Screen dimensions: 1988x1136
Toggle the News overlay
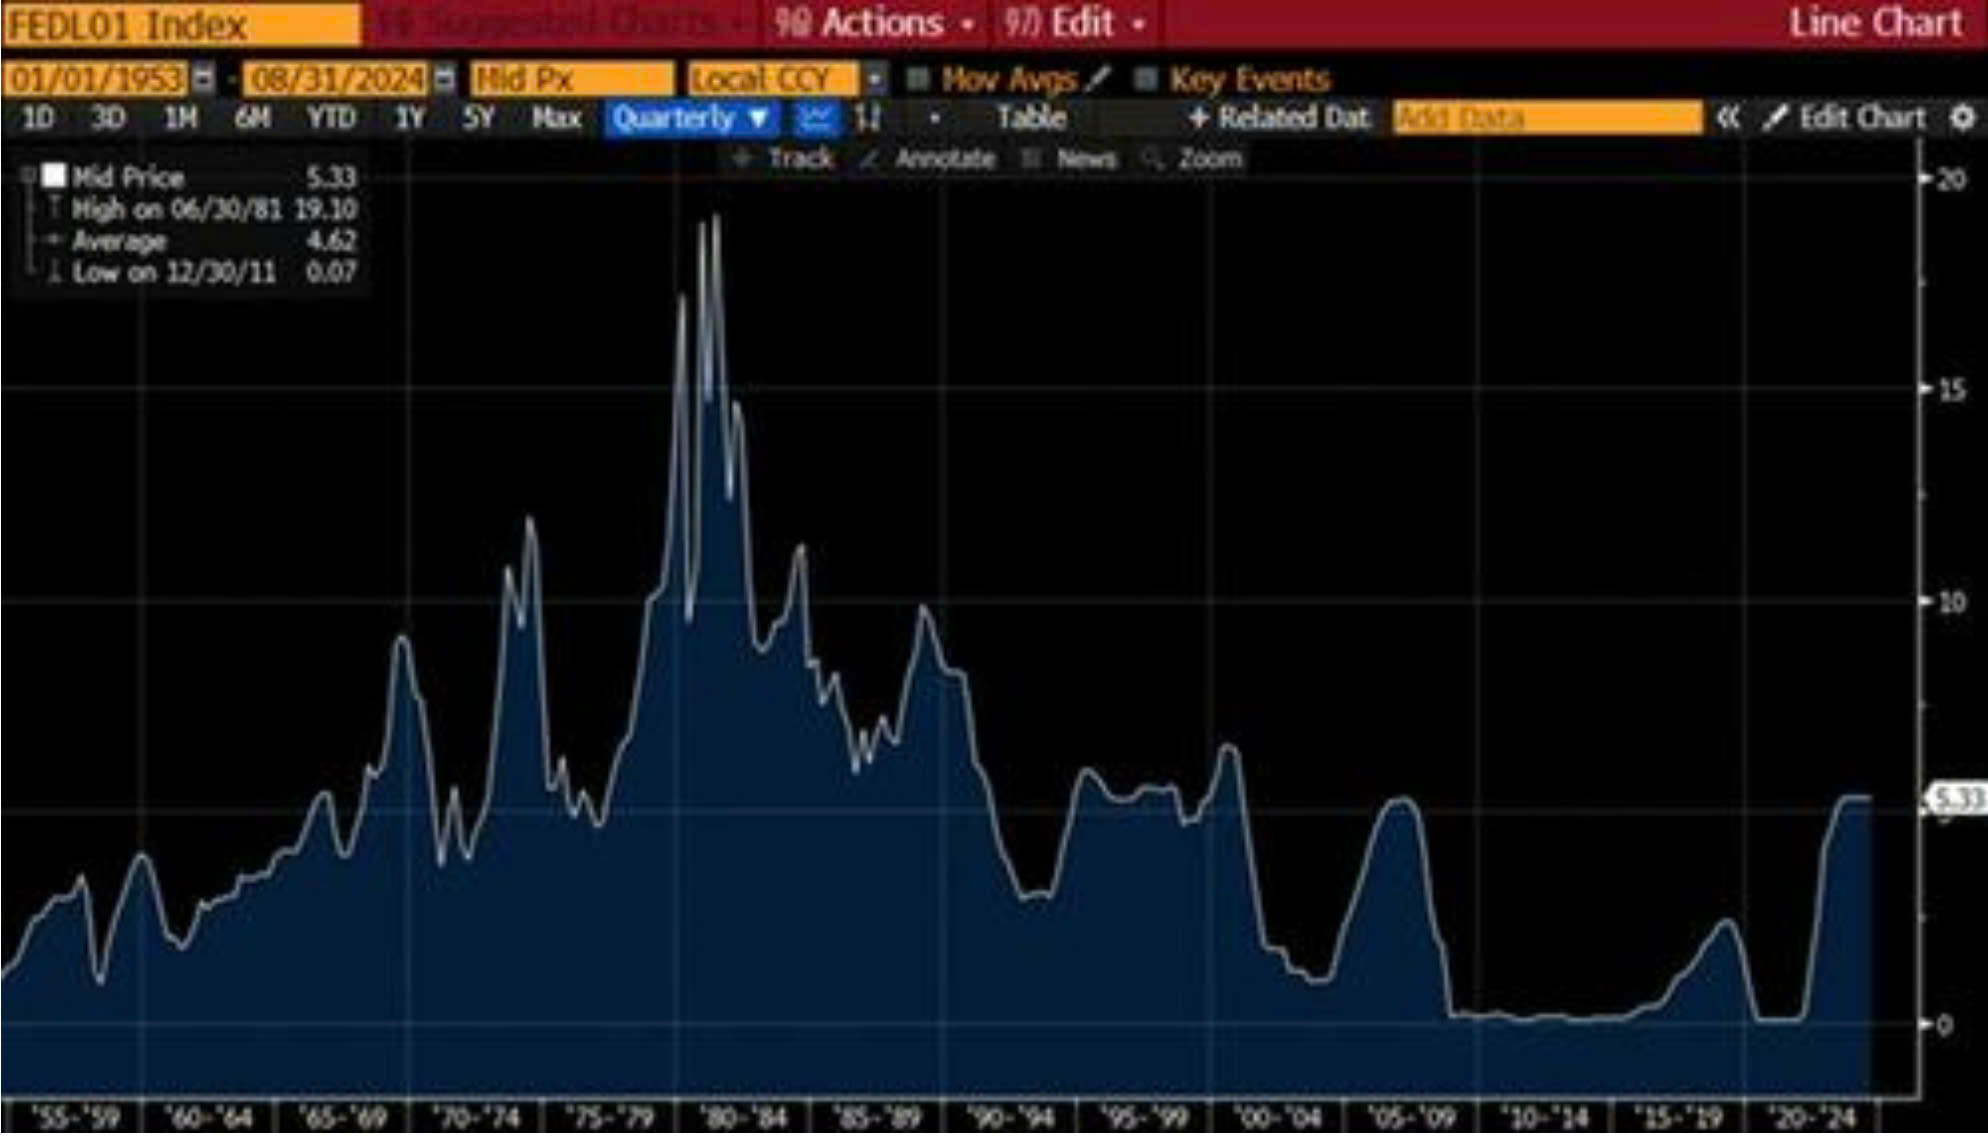click(x=1070, y=159)
